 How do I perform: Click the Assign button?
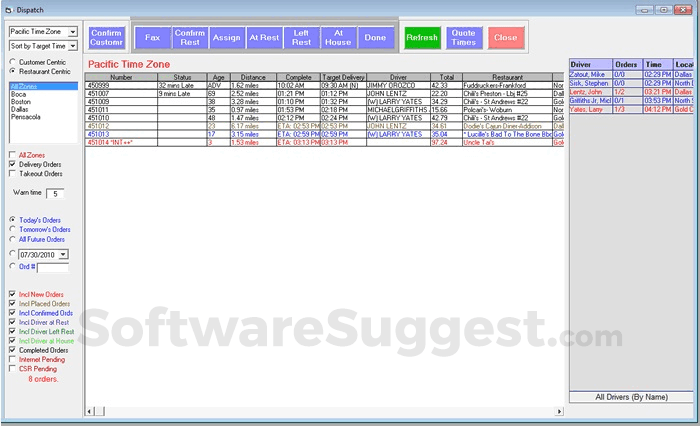226,38
